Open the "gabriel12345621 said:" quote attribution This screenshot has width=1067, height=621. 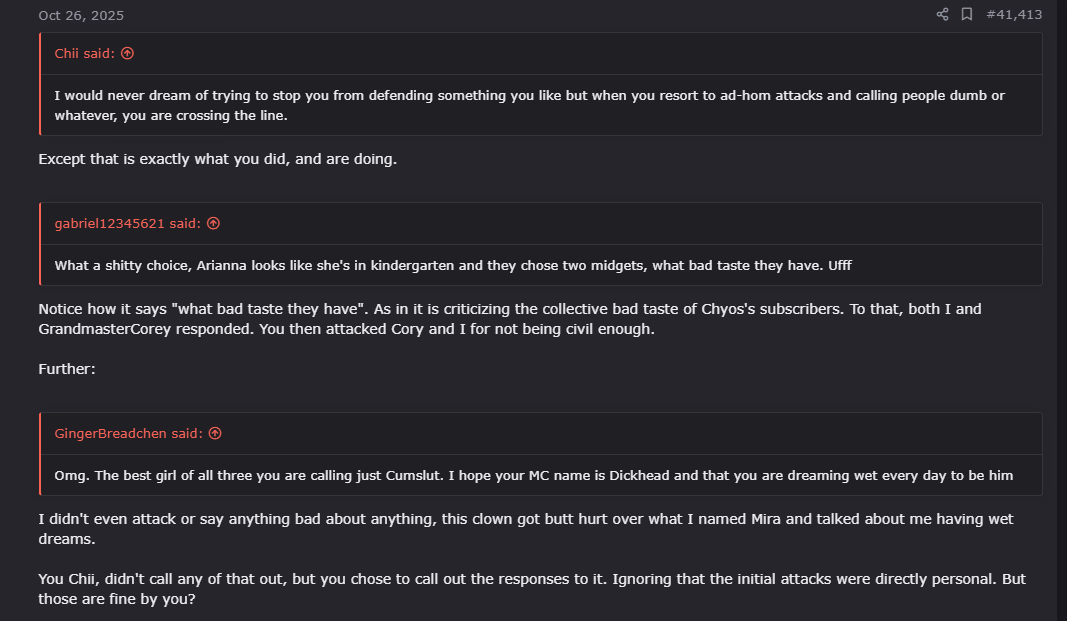pyautogui.click(x=129, y=223)
